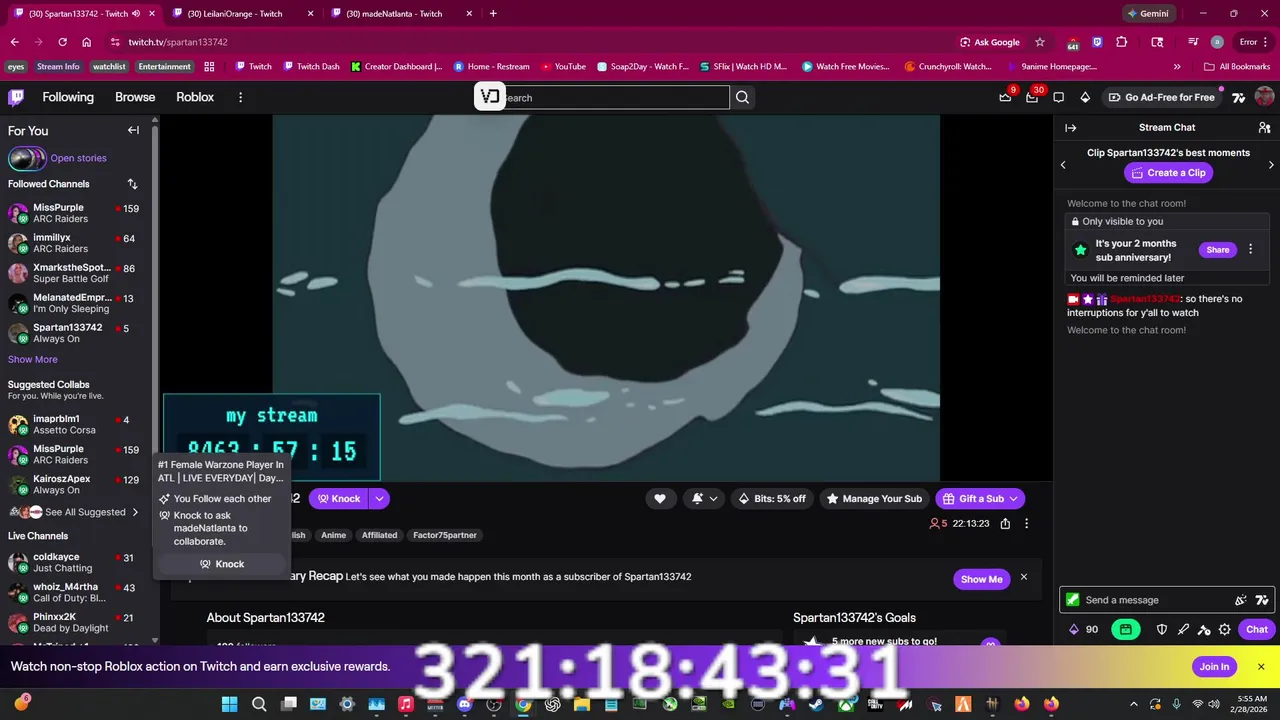Show previous clip suggestion arrow
Screen dimensions: 1280x720
click(x=1063, y=165)
